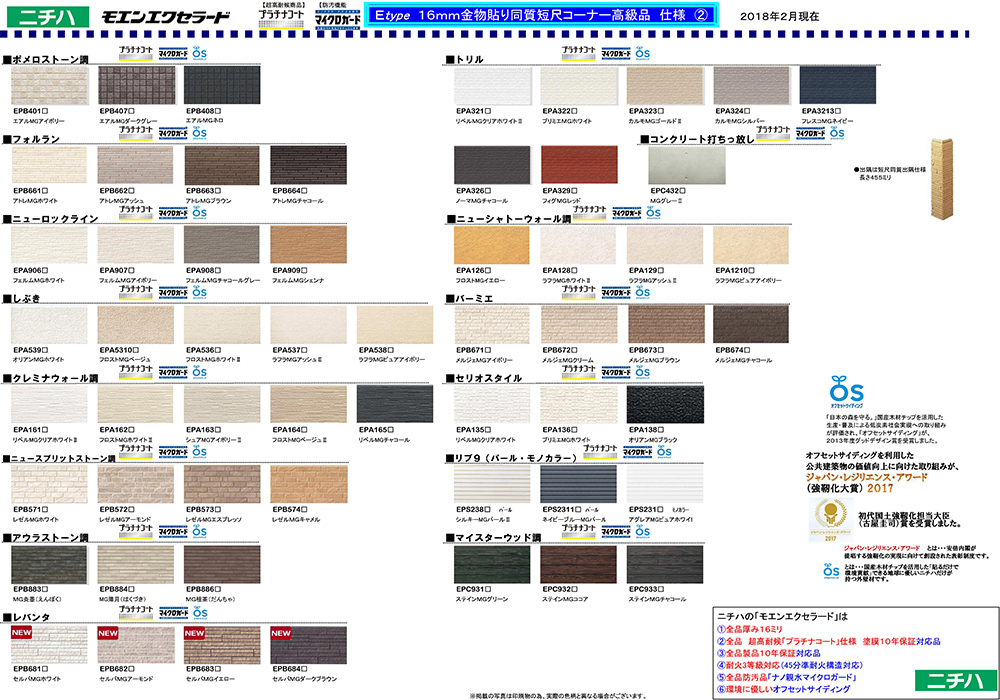Viewport: 1000px width, 700px height.
Task: Click the EPA5310 product code label
Action: coord(118,350)
